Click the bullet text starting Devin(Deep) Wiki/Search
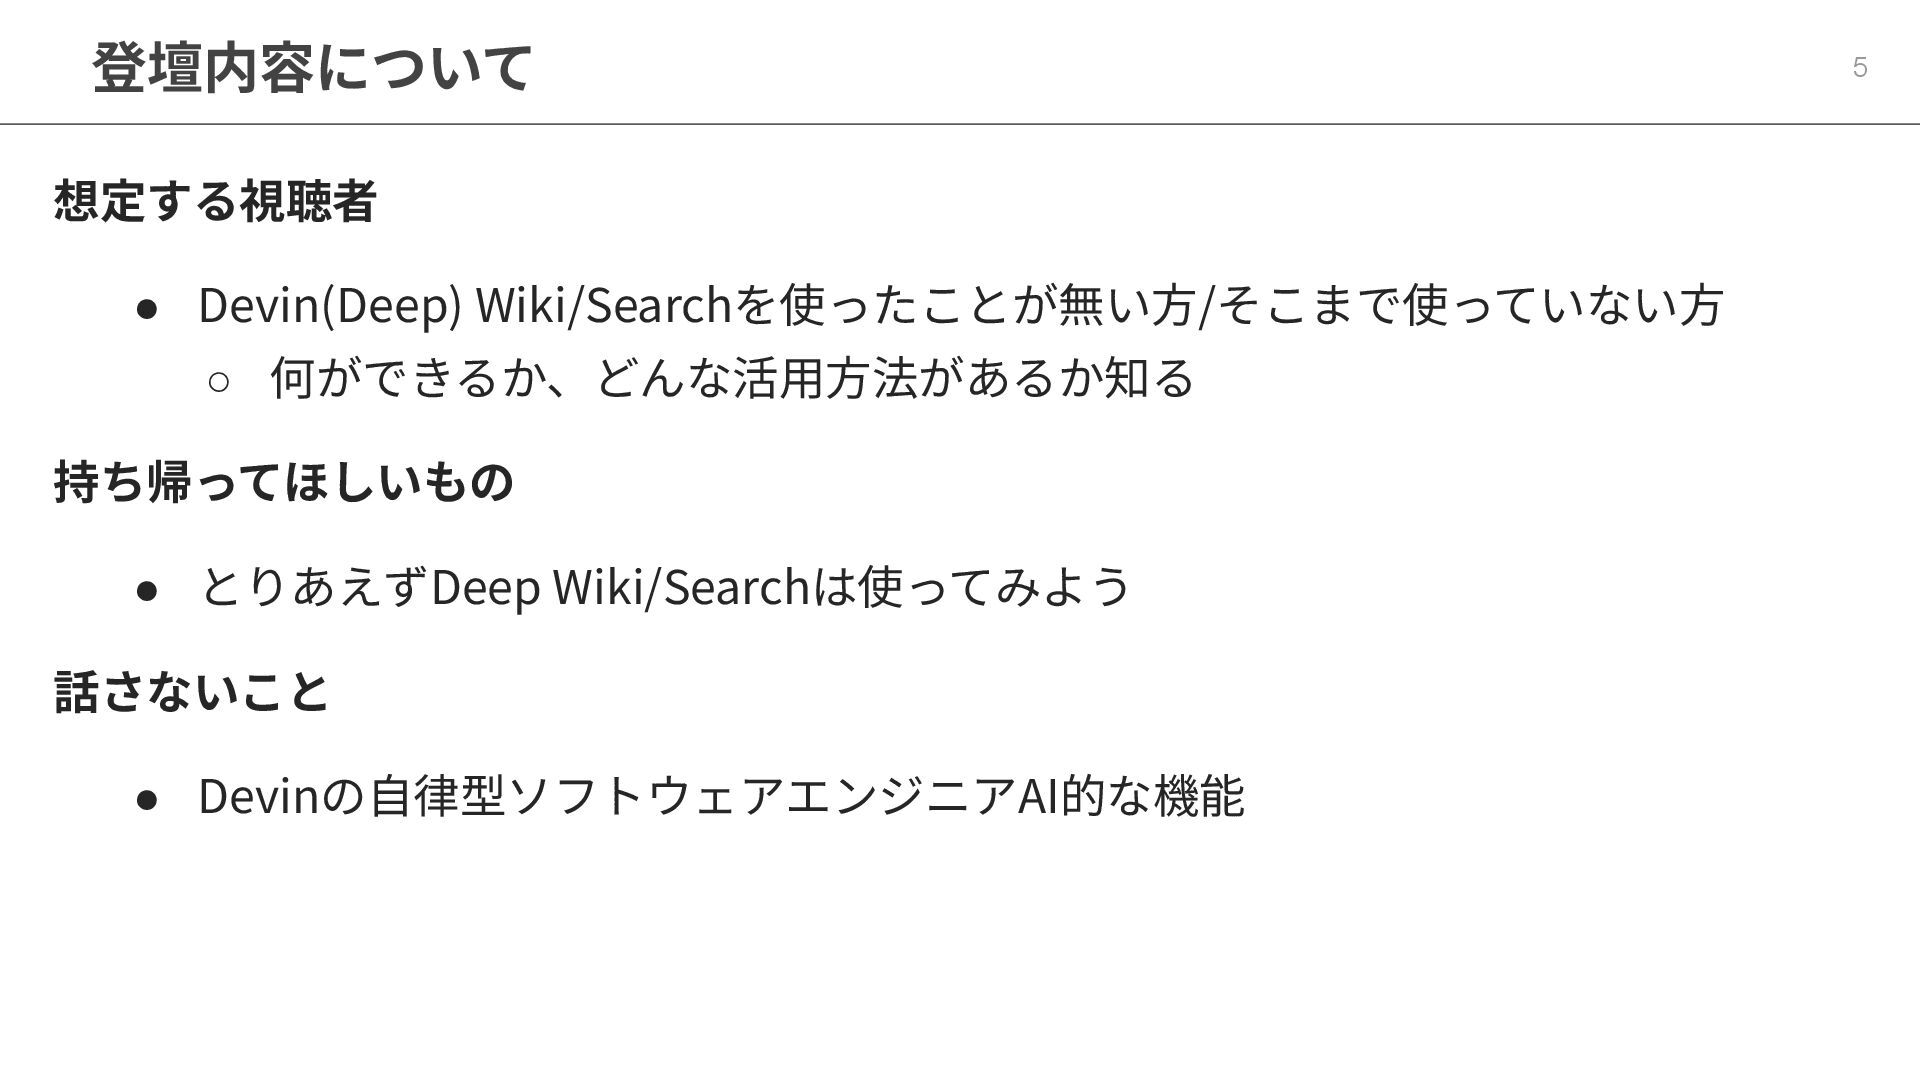Viewport: 1920px width, 1080px height. click(960, 305)
